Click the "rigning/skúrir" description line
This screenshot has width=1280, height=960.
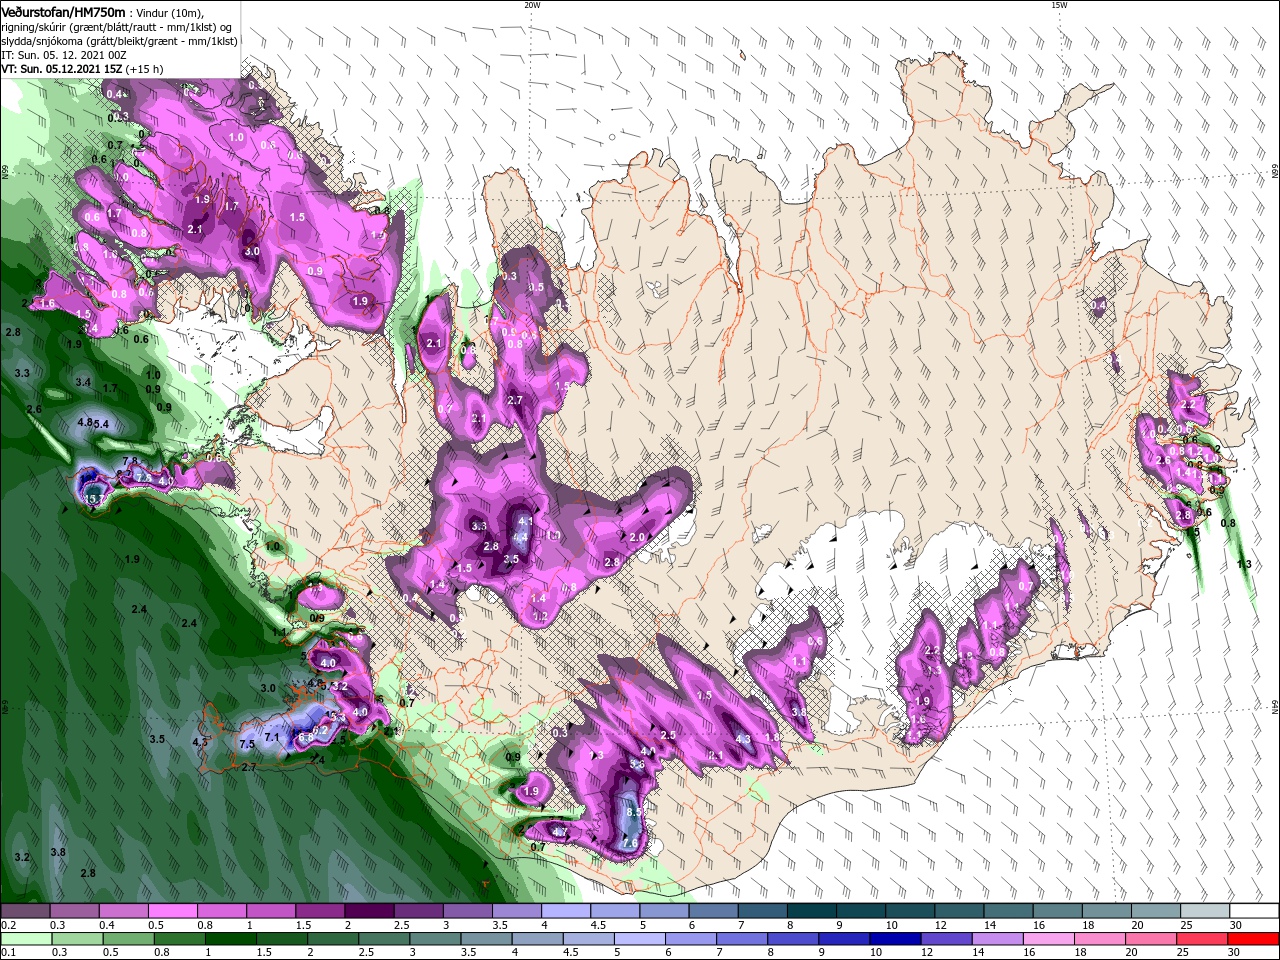116,27
